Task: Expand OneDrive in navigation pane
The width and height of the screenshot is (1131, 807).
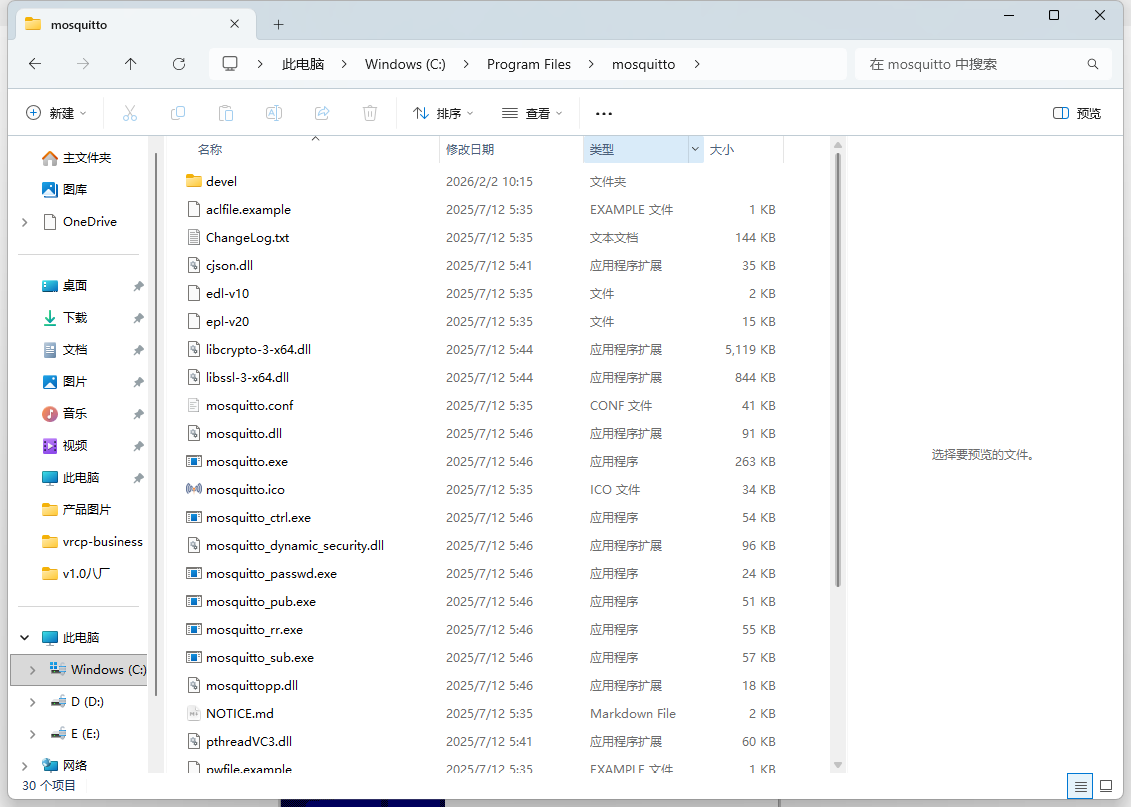Action: (25, 221)
